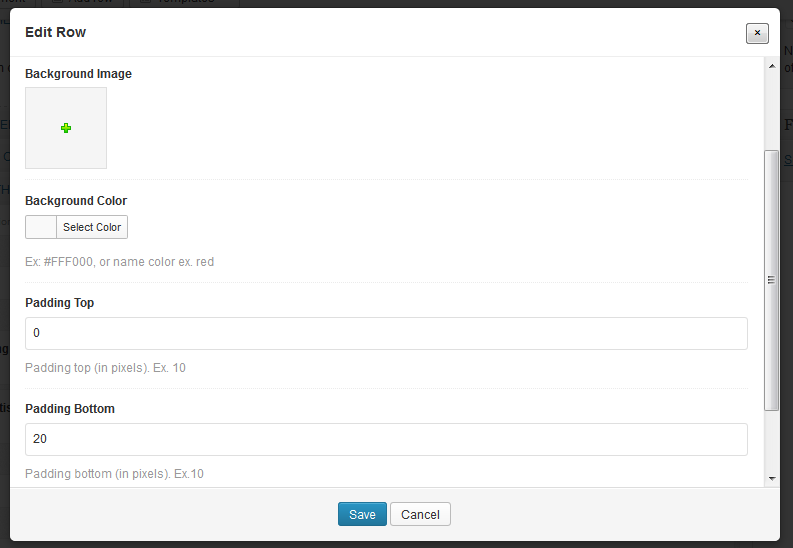Click the background color preview swatch
Screen dimensions: 793x548
41,227
